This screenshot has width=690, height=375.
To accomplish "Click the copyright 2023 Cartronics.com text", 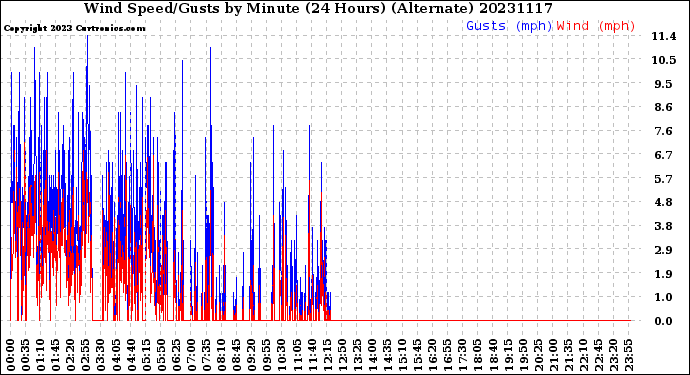I will pyautogui.click(x=74, y=28).
